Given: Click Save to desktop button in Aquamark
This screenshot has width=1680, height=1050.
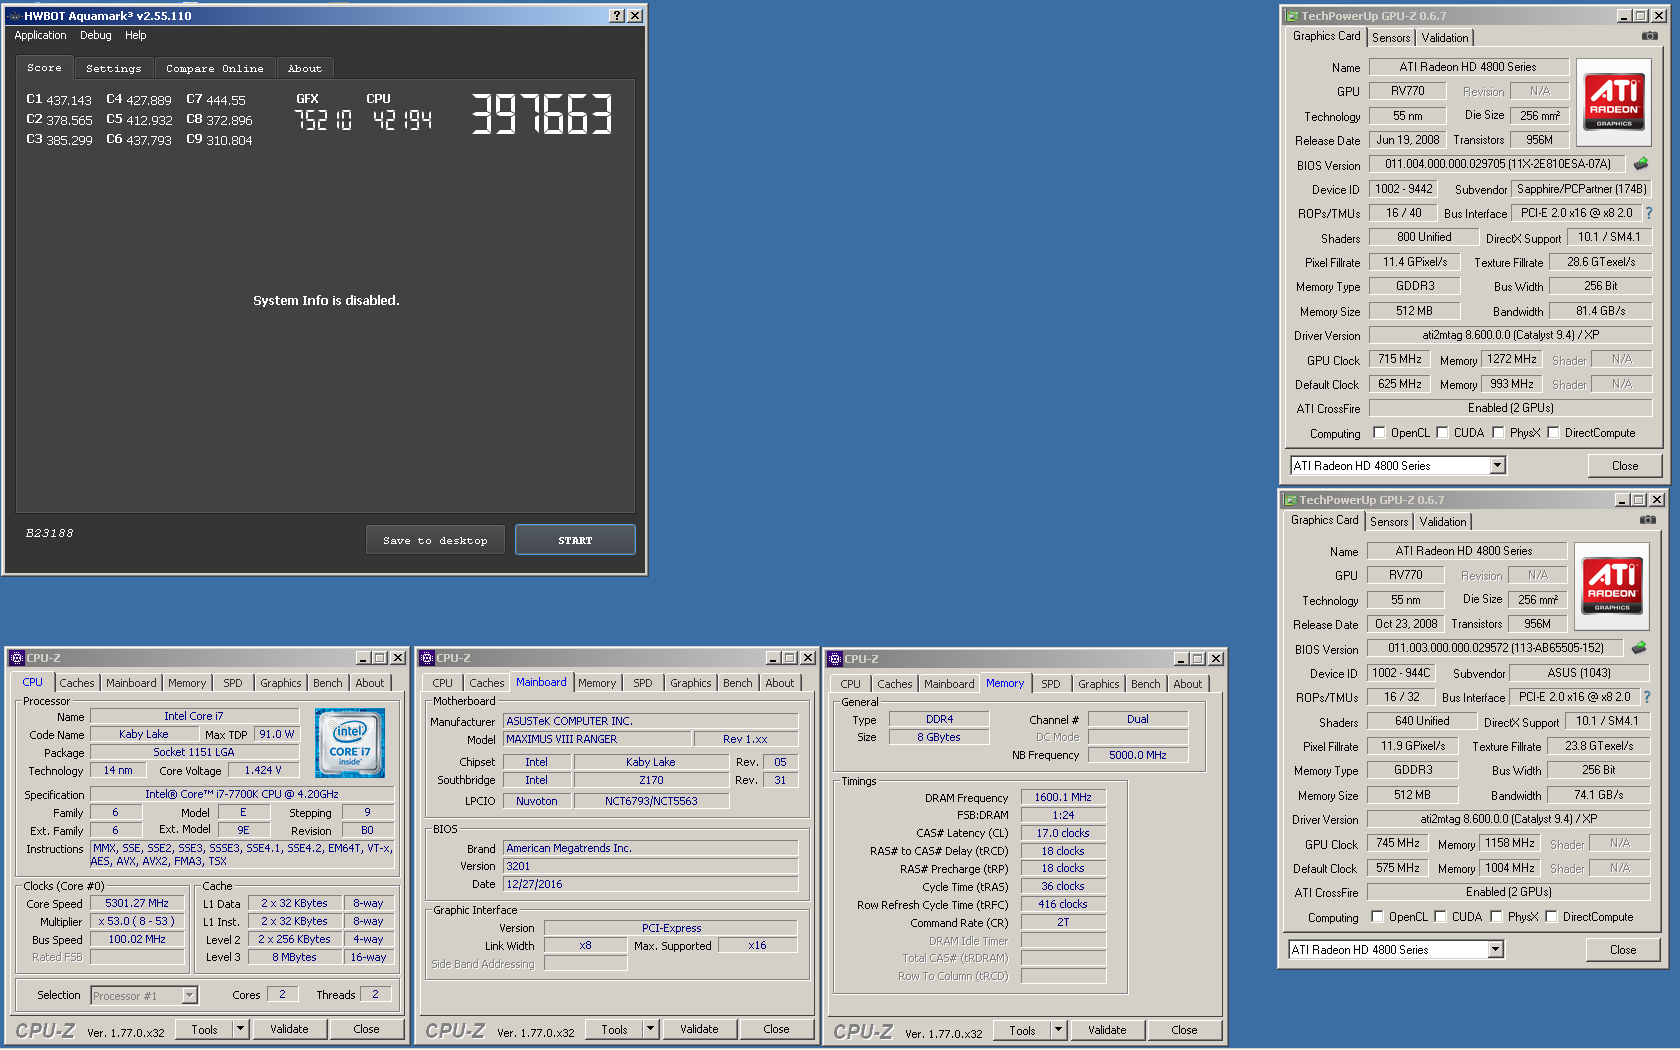Looking at the screenshot, I should (x=435, y=540).
